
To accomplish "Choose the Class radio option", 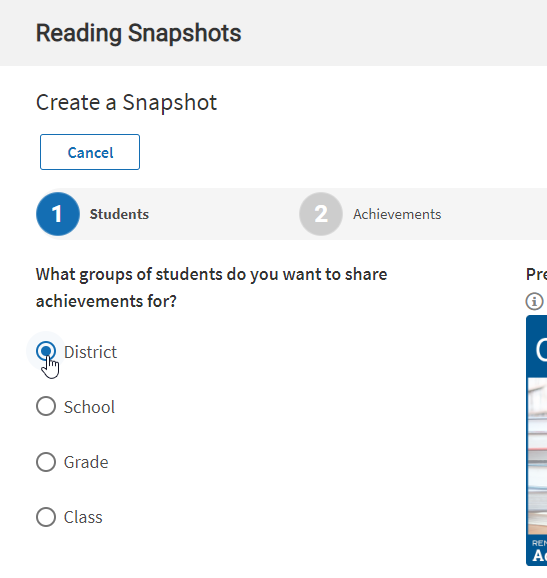I will [46, 517].
